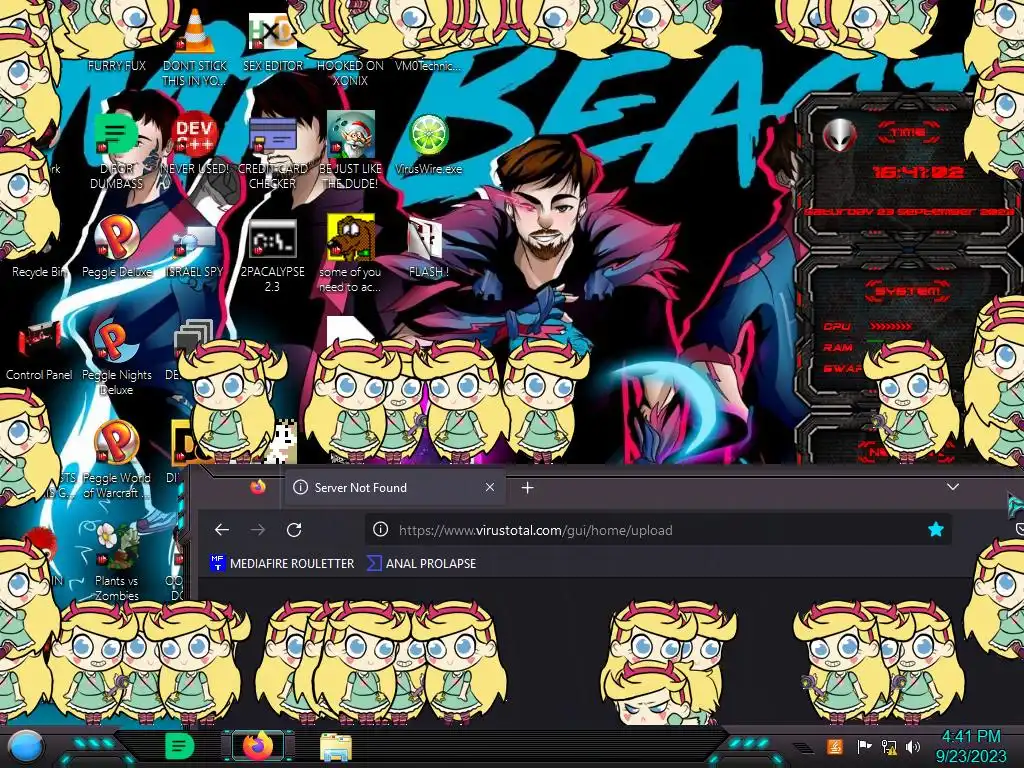Viewport: 1024px width, 768px height.
Task: Expand the list all tabs chevron
Action: pyautogui.click(x=953, y=487)
